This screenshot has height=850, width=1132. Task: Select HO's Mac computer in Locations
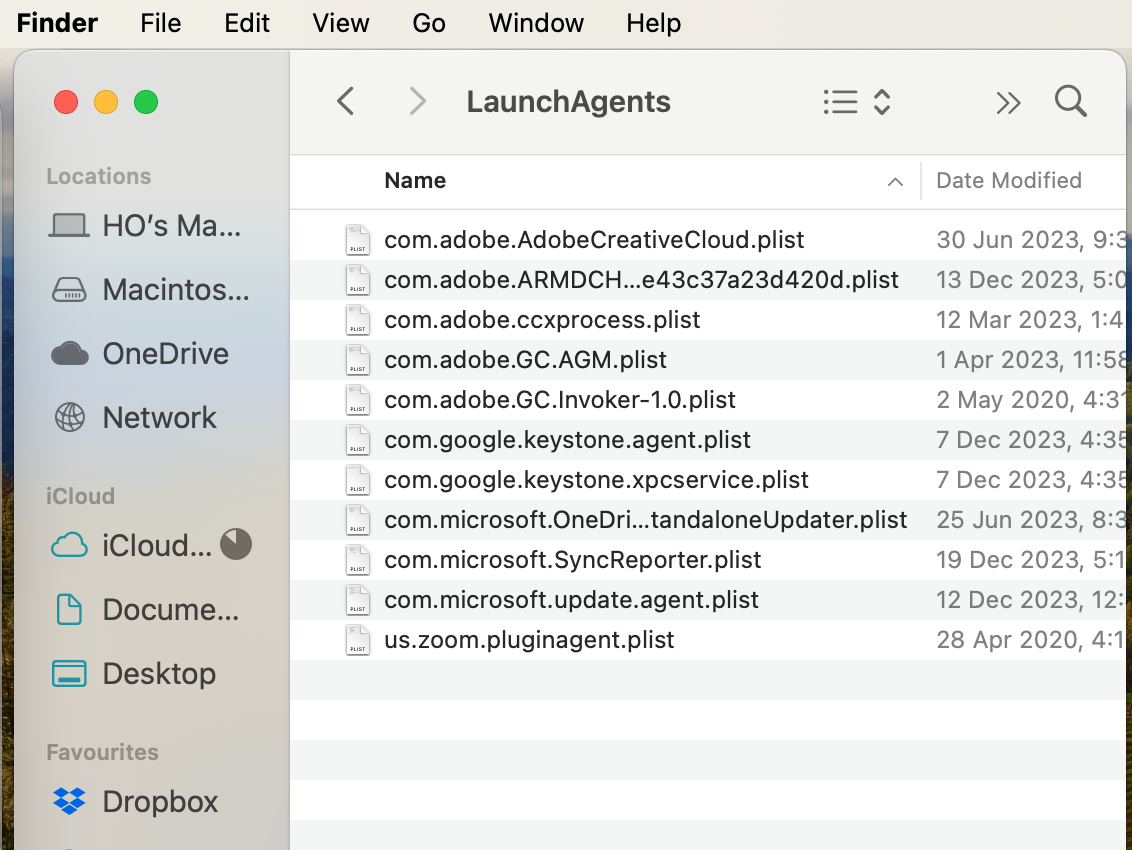[x=171, y=226]
